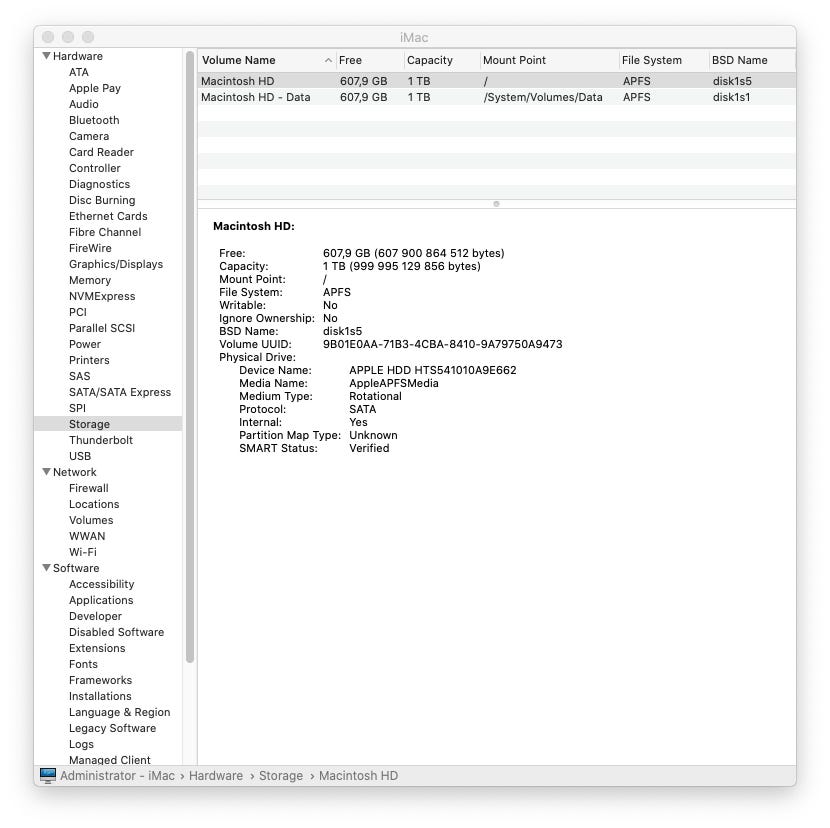Image resolution: width=830 pixels, height=828 pixels.
Task: Collapse the Software section triangle
Action: coord(47,568)
